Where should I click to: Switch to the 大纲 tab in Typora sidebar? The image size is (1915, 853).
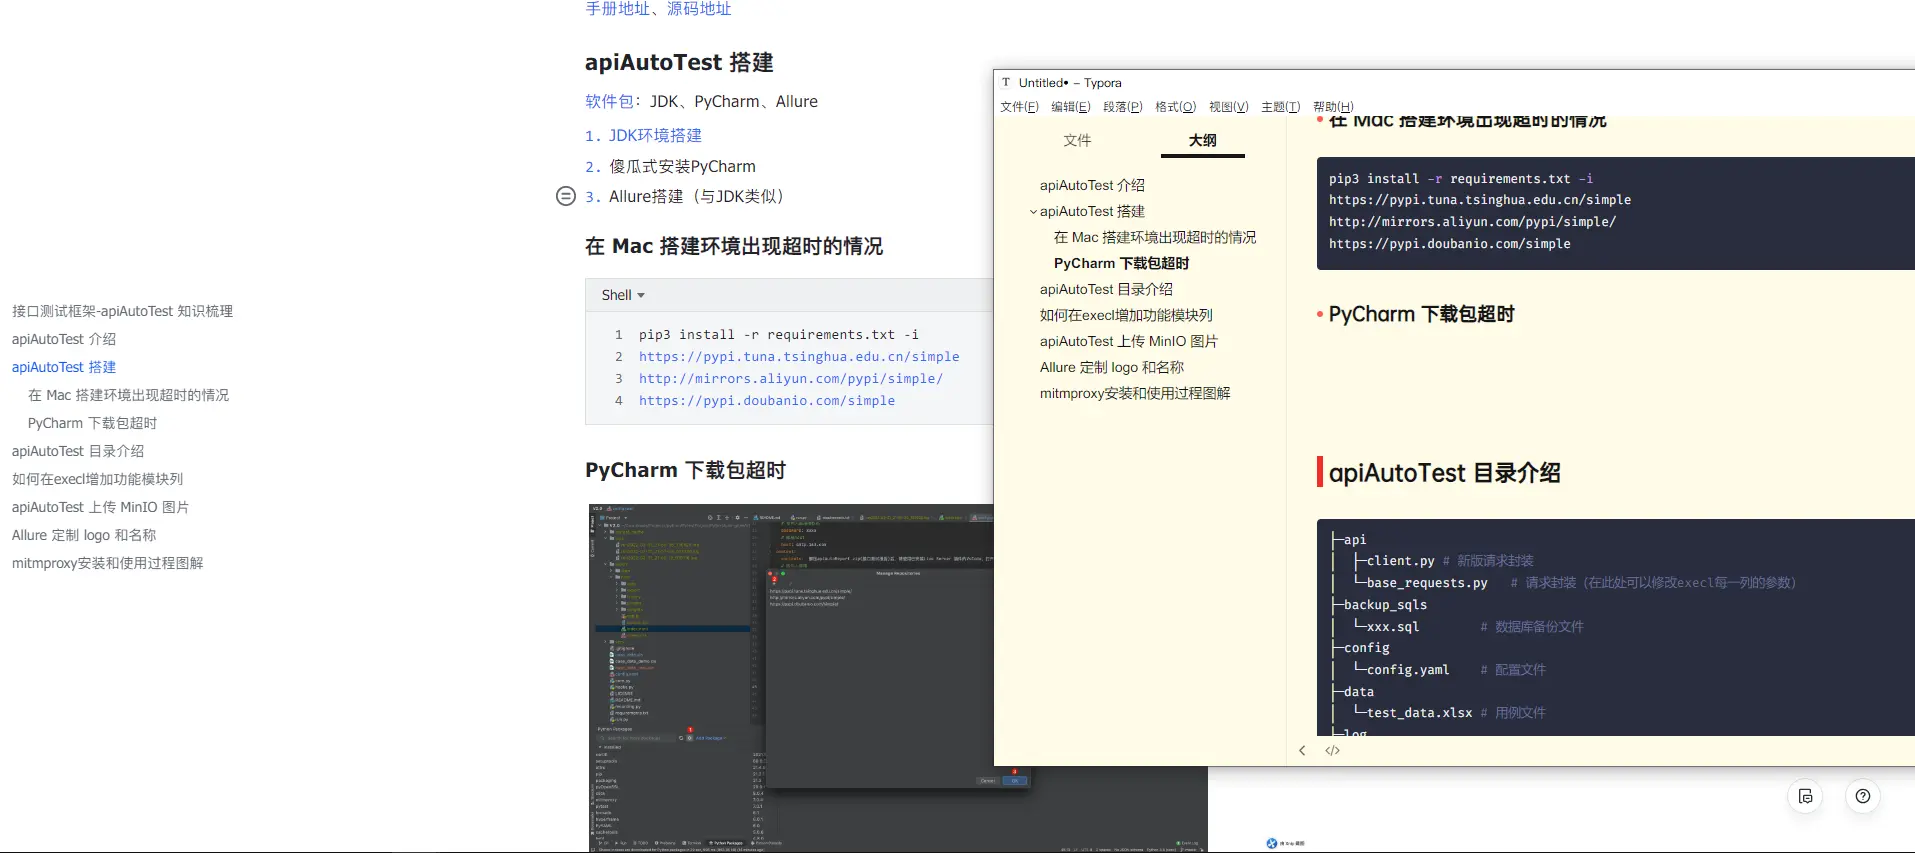1202,140
